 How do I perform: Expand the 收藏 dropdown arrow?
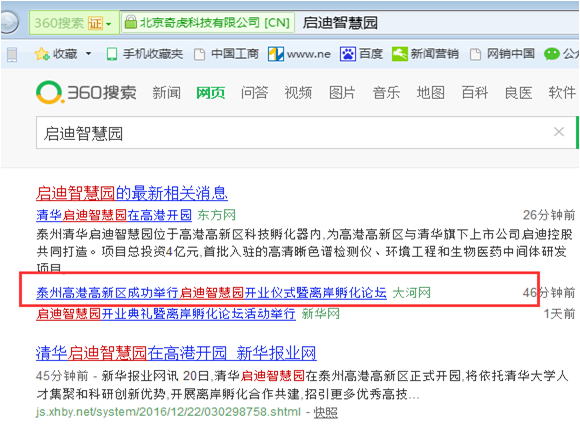[88, 54]
